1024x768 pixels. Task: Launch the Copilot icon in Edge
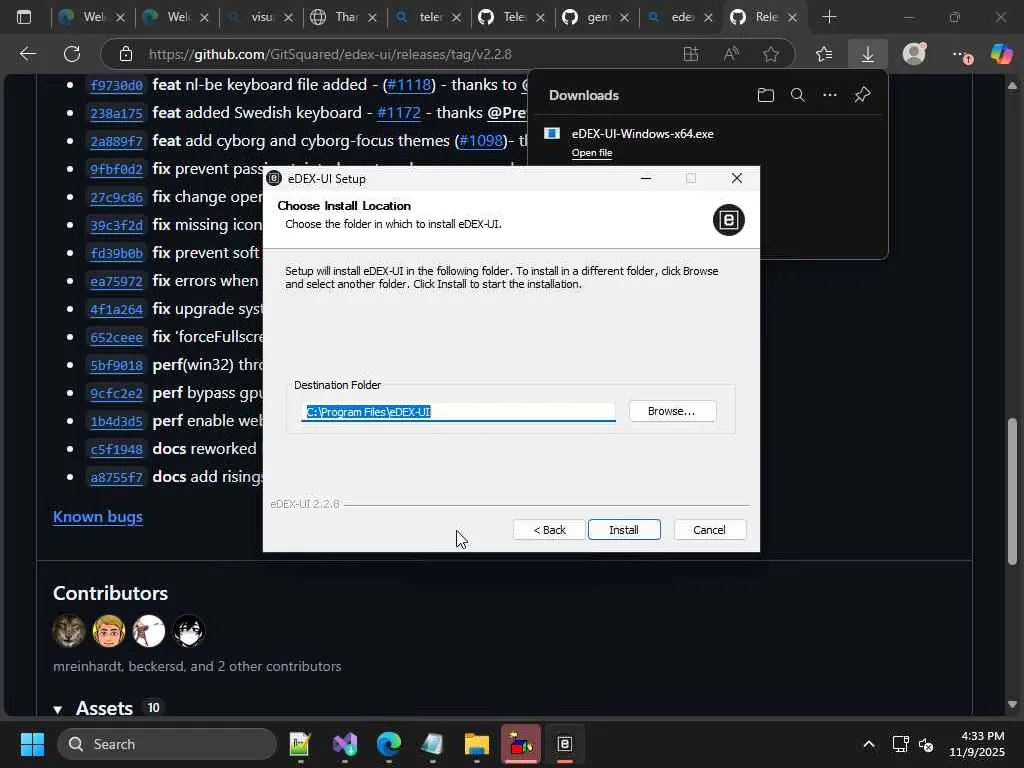click(1000, 54)
